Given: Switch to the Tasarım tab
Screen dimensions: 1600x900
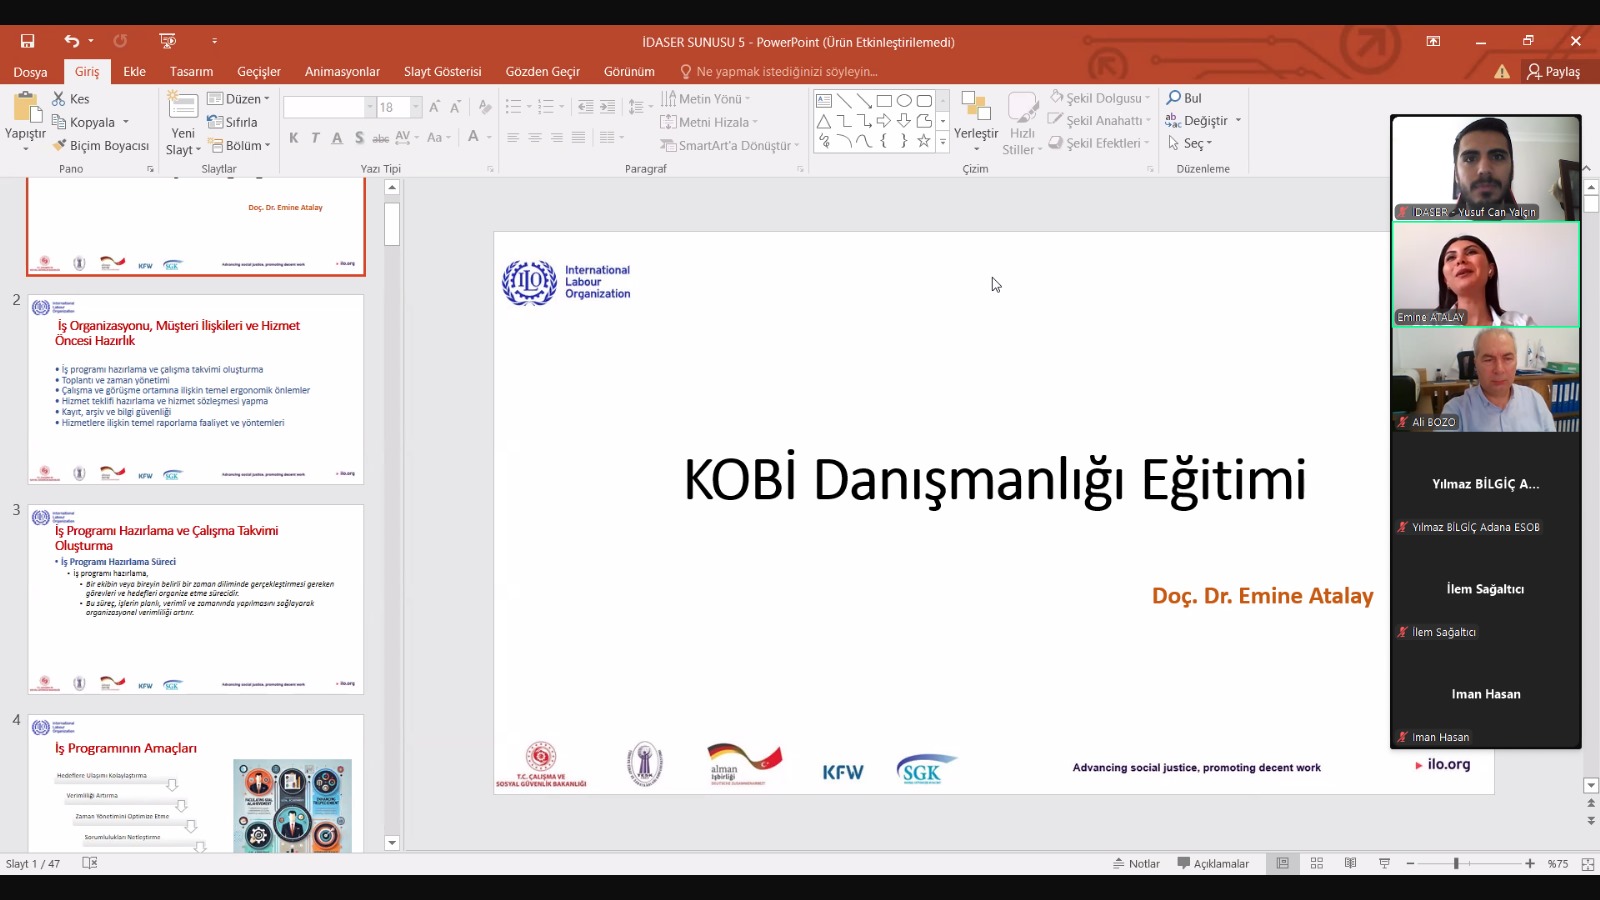Looking at the screenshot, I should click(x=191, y=72).
